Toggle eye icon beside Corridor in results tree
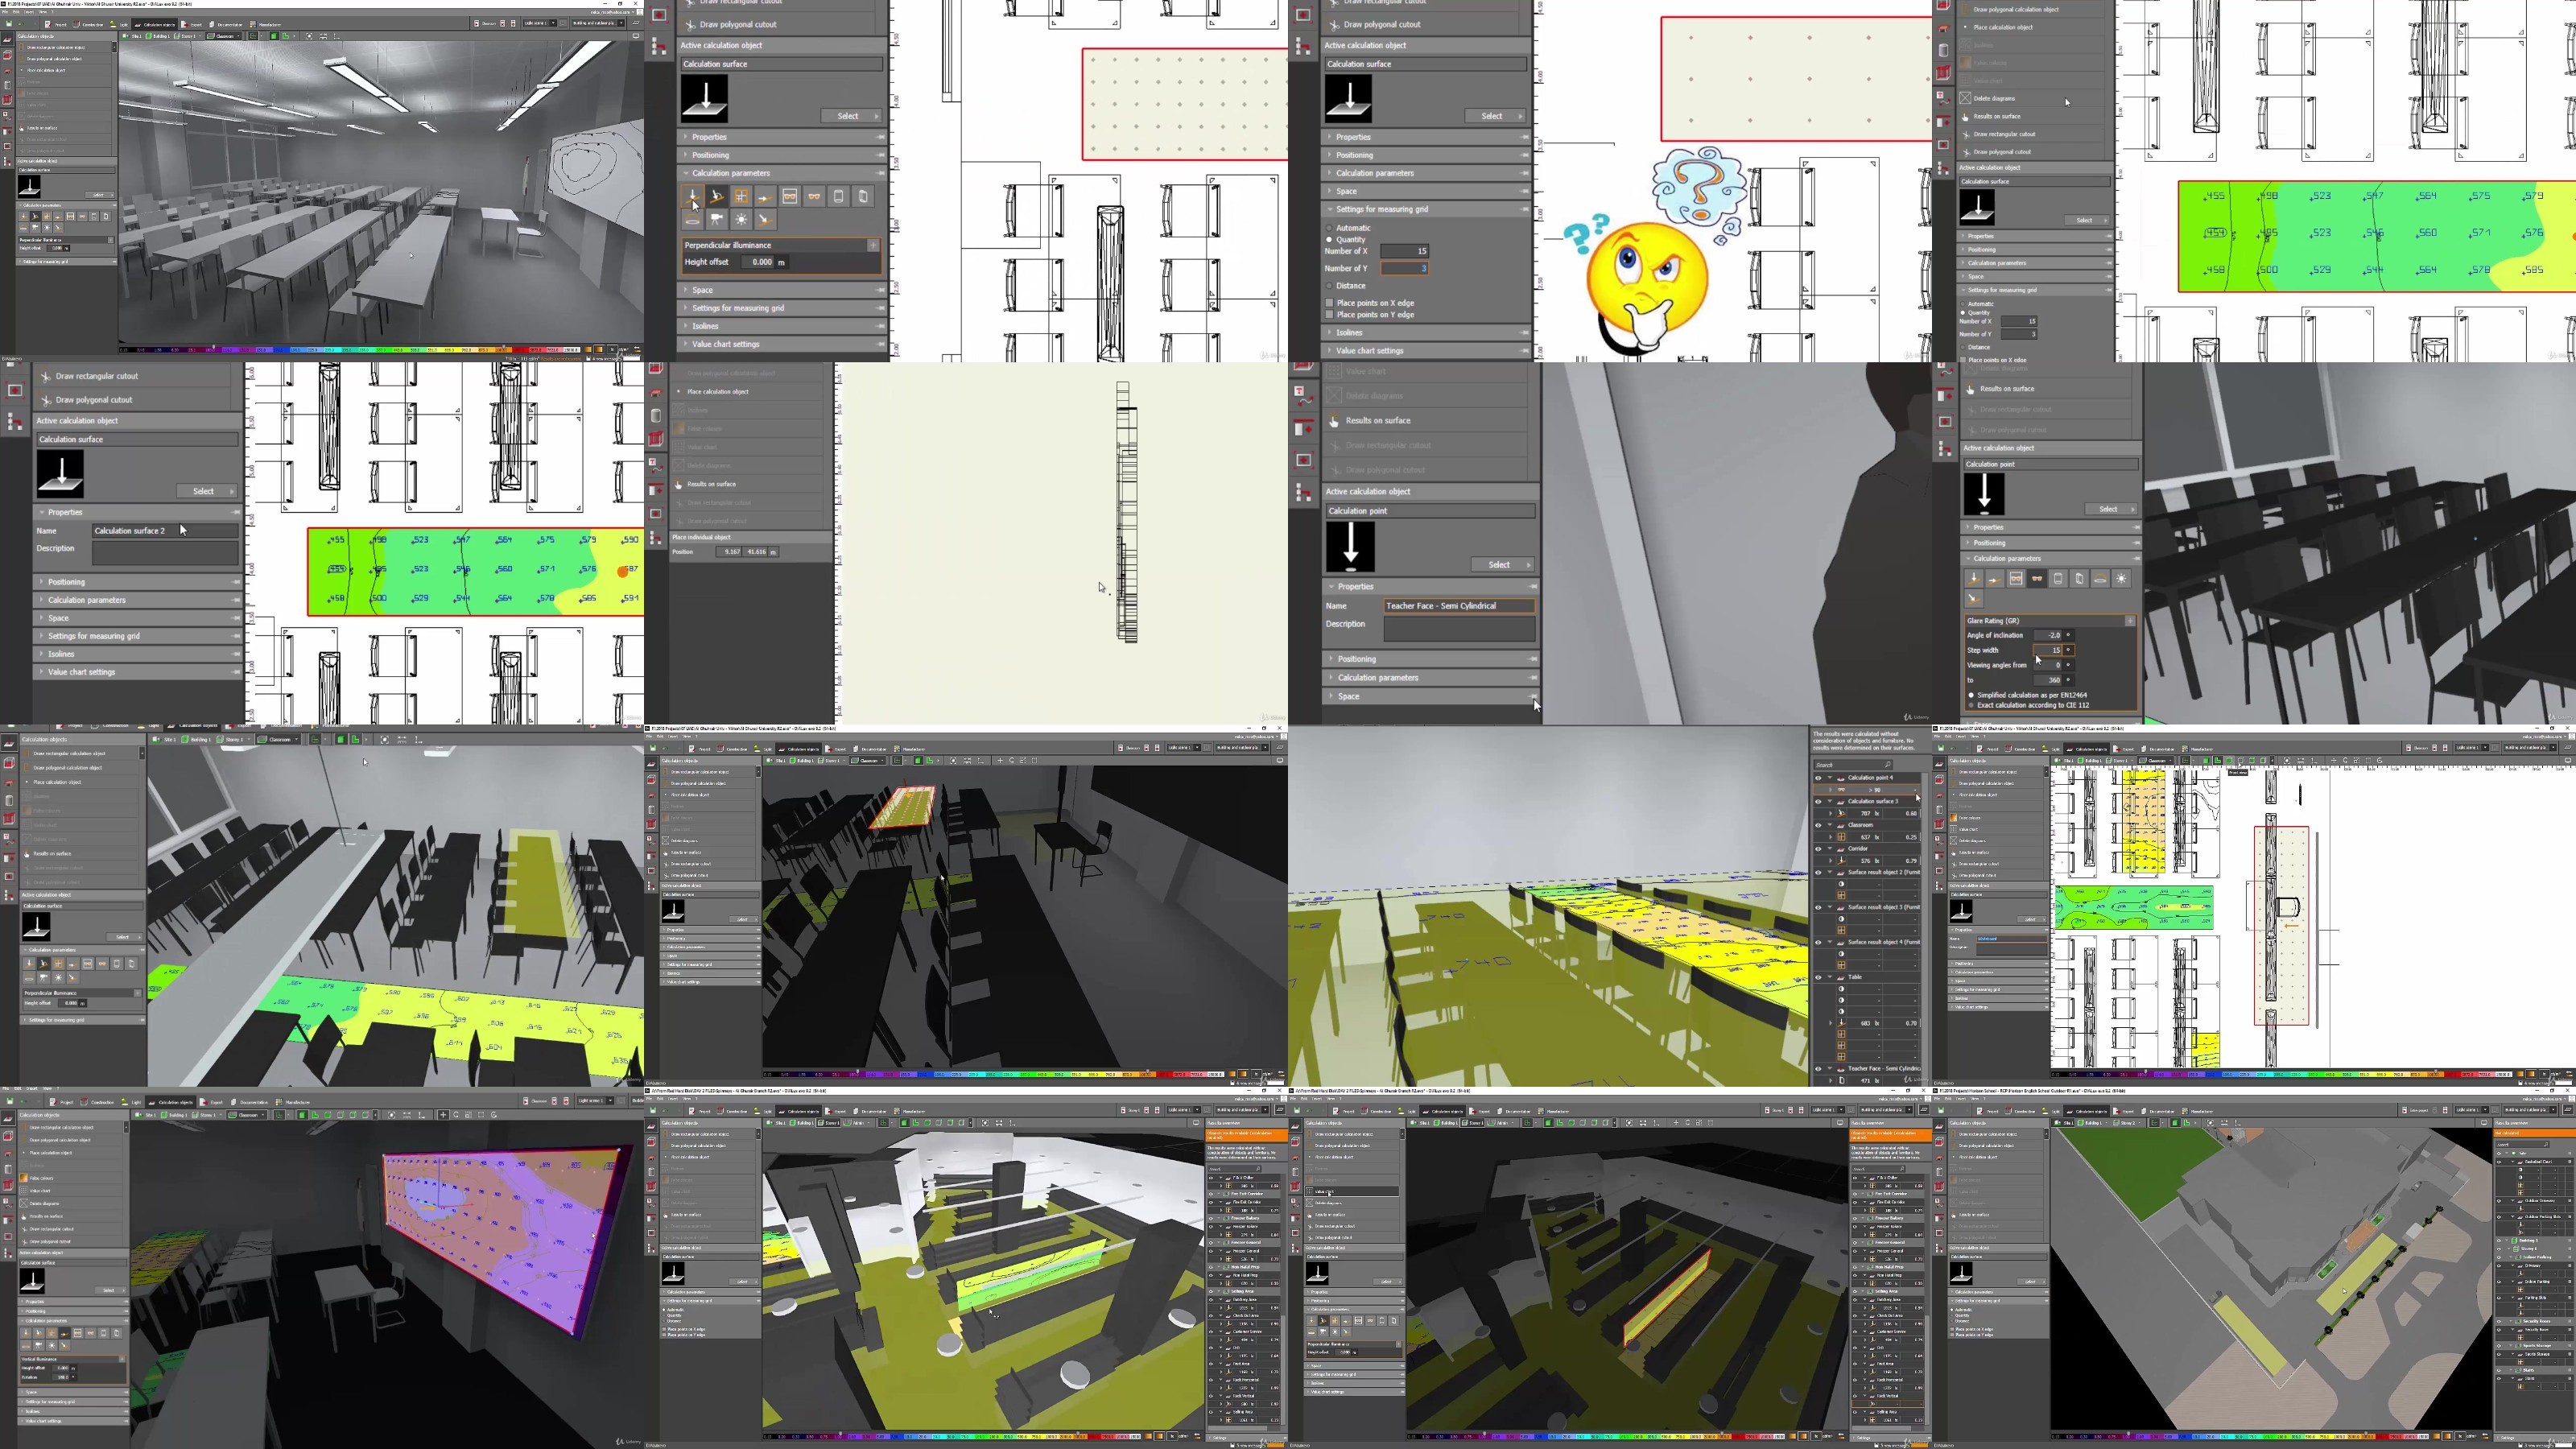 pos(1818,849)
